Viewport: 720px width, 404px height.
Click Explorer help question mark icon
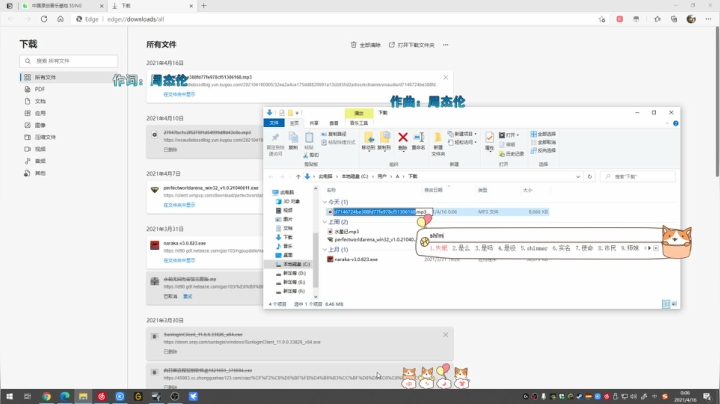tap(675, 123)
